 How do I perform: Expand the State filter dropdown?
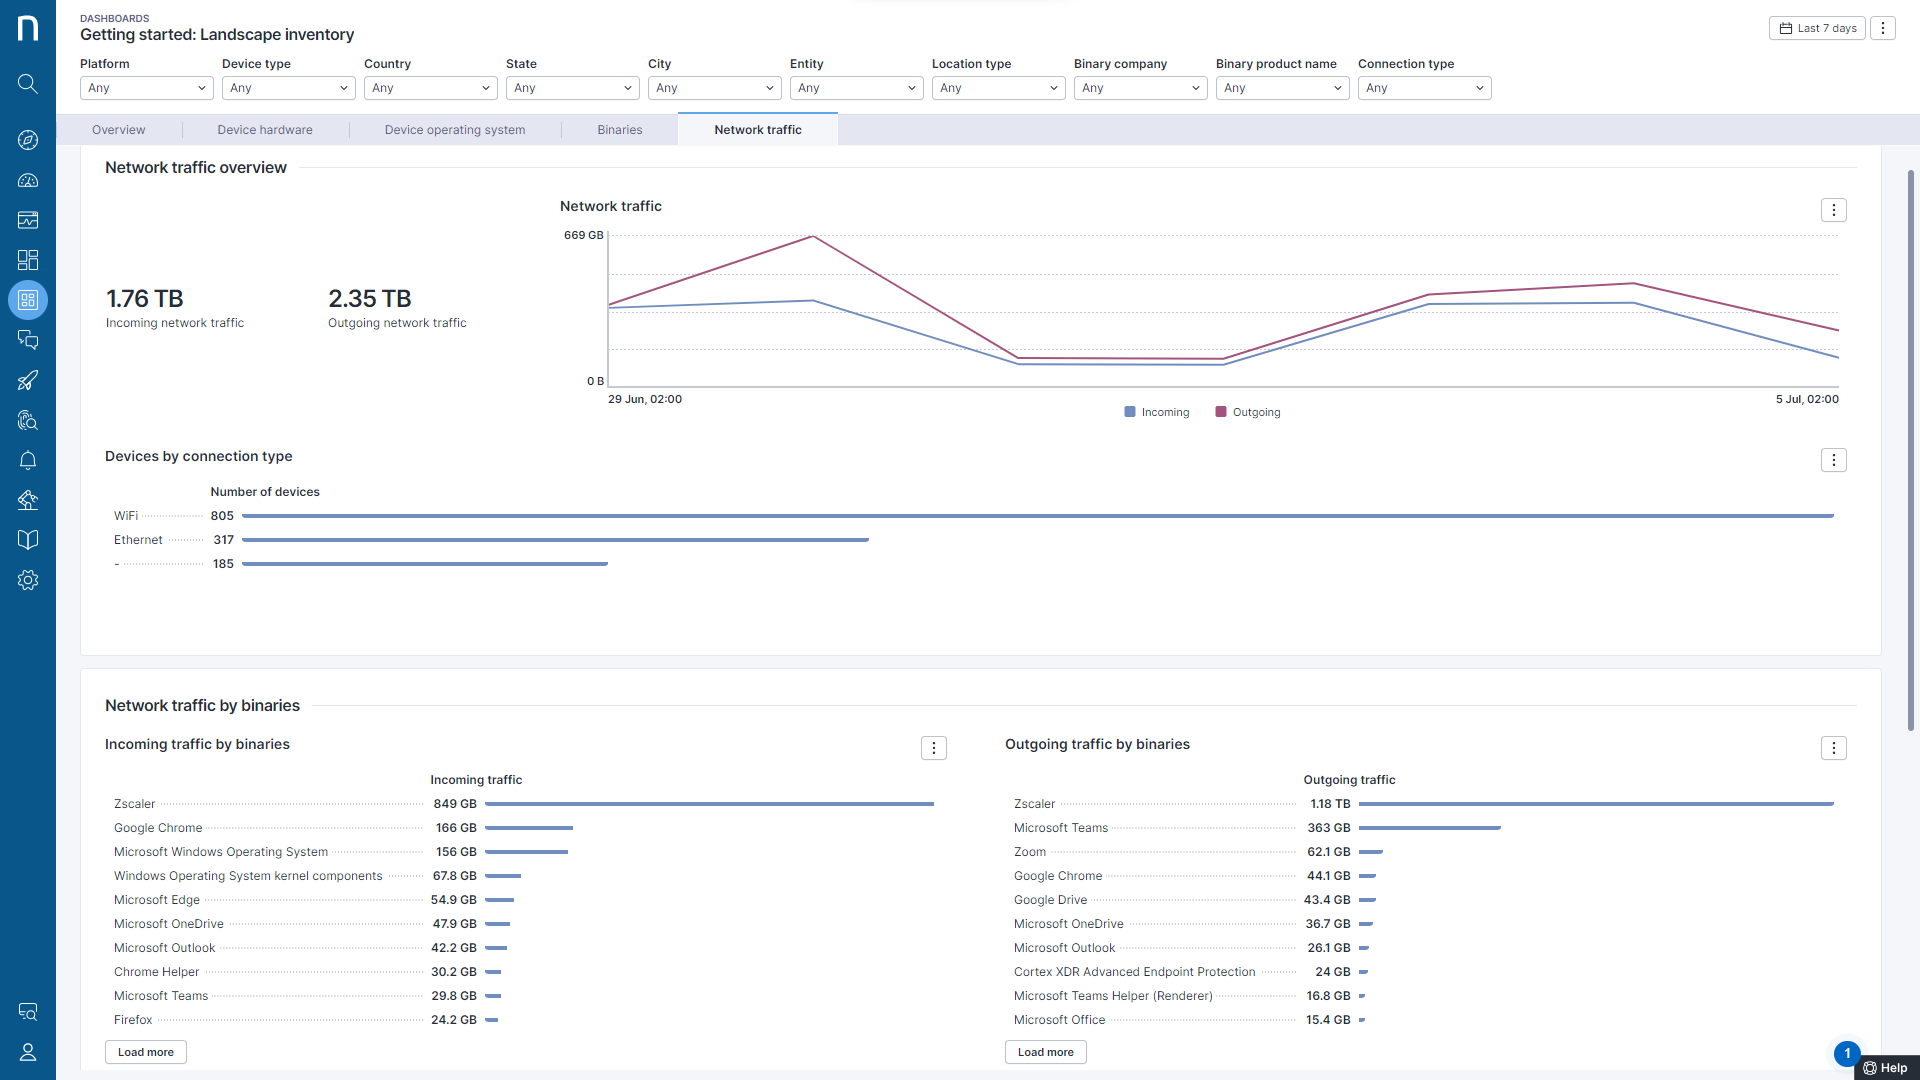573,88
